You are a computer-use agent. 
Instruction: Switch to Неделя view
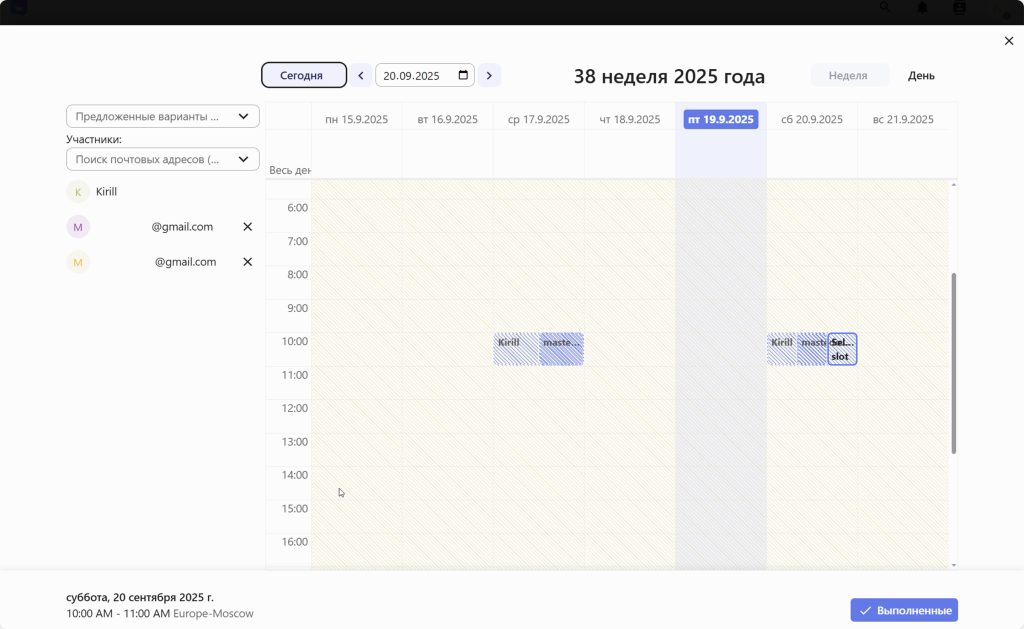(x=848, y=76)
